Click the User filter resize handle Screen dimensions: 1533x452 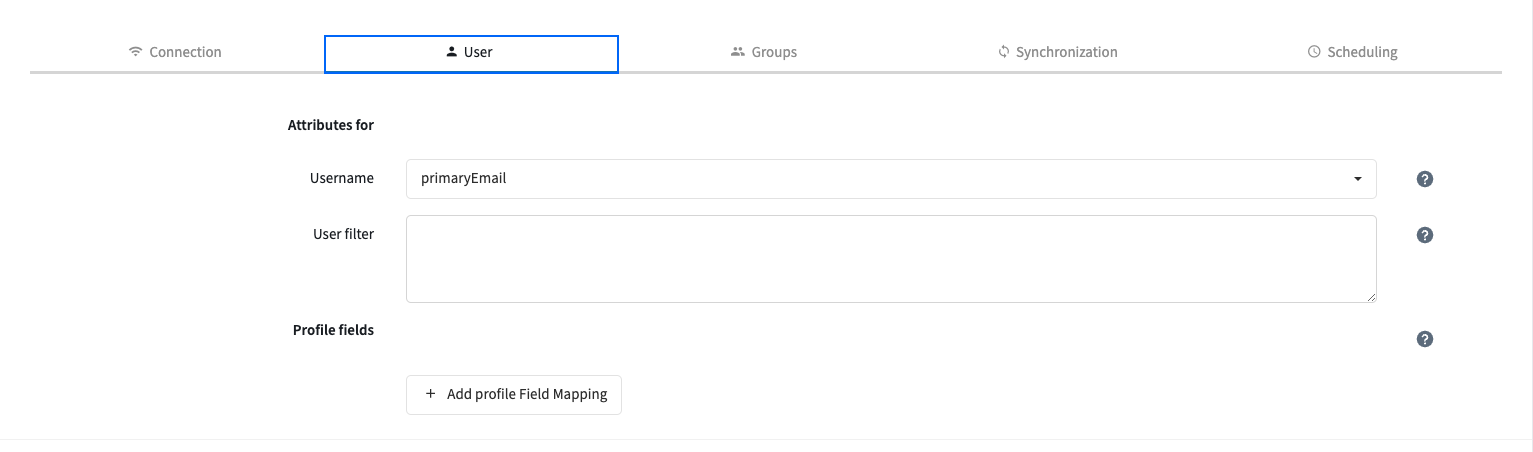(x=1372, y=297)
